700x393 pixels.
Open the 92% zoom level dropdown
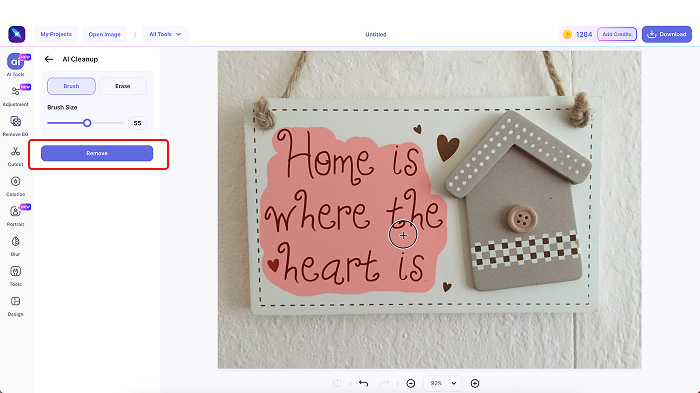[x=443, y=383]
